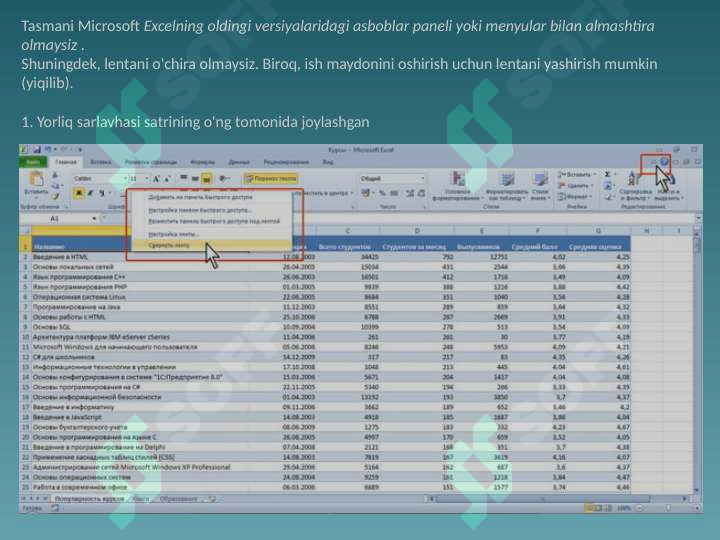The height and width of the screenshot is (540, 720).
Task: Click Insert cells (Вставить) in Cells group
Action: (576, 174)
